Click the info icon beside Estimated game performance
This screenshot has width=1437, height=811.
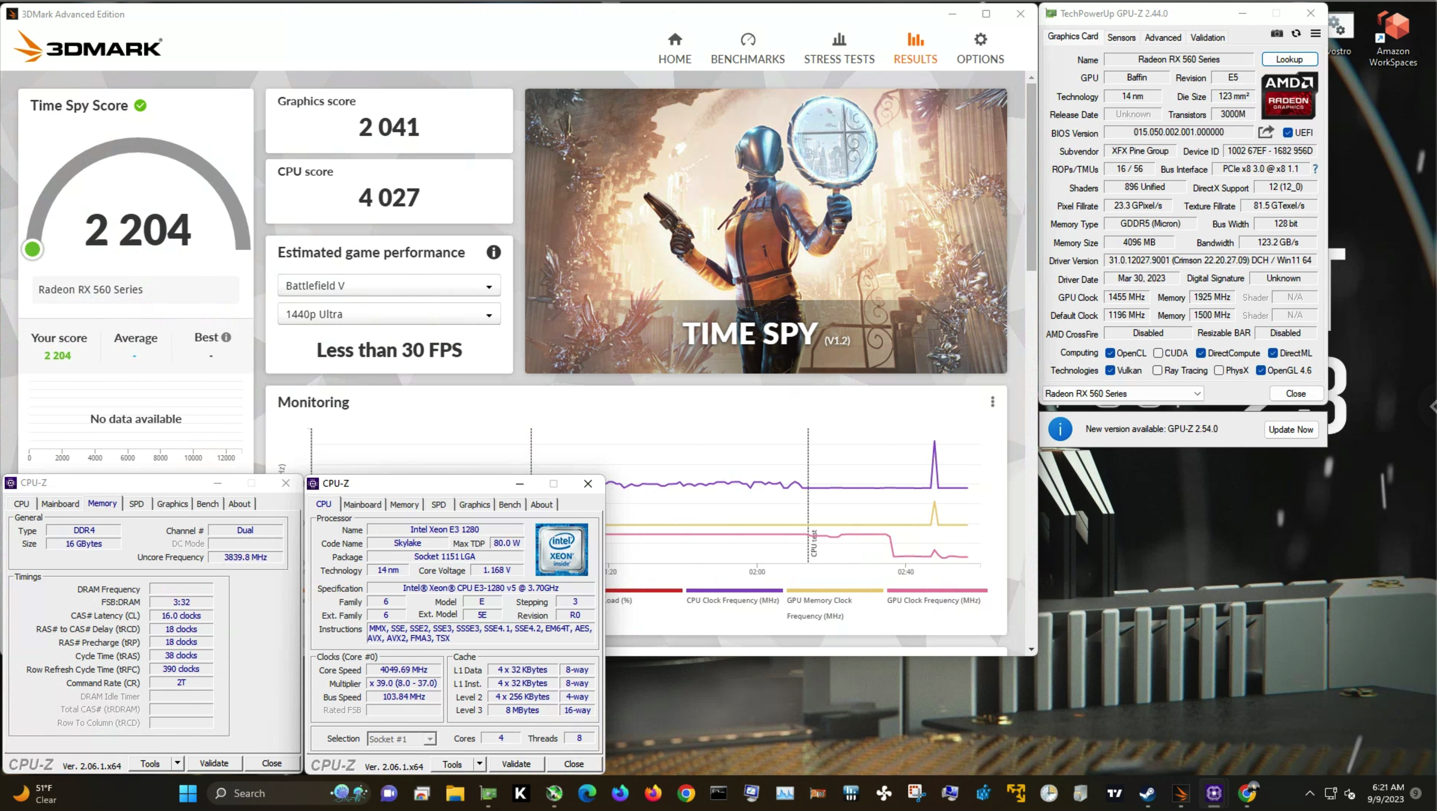494,252
